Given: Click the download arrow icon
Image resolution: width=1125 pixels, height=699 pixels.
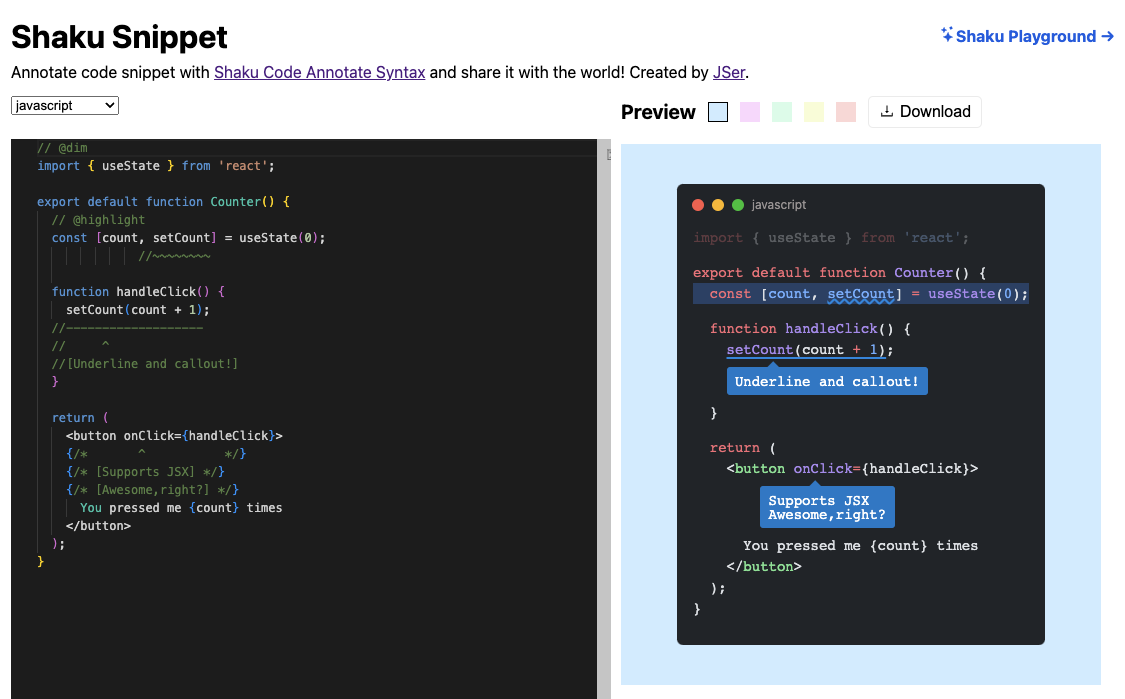Looking at the screenshot, I should [887, 111].
